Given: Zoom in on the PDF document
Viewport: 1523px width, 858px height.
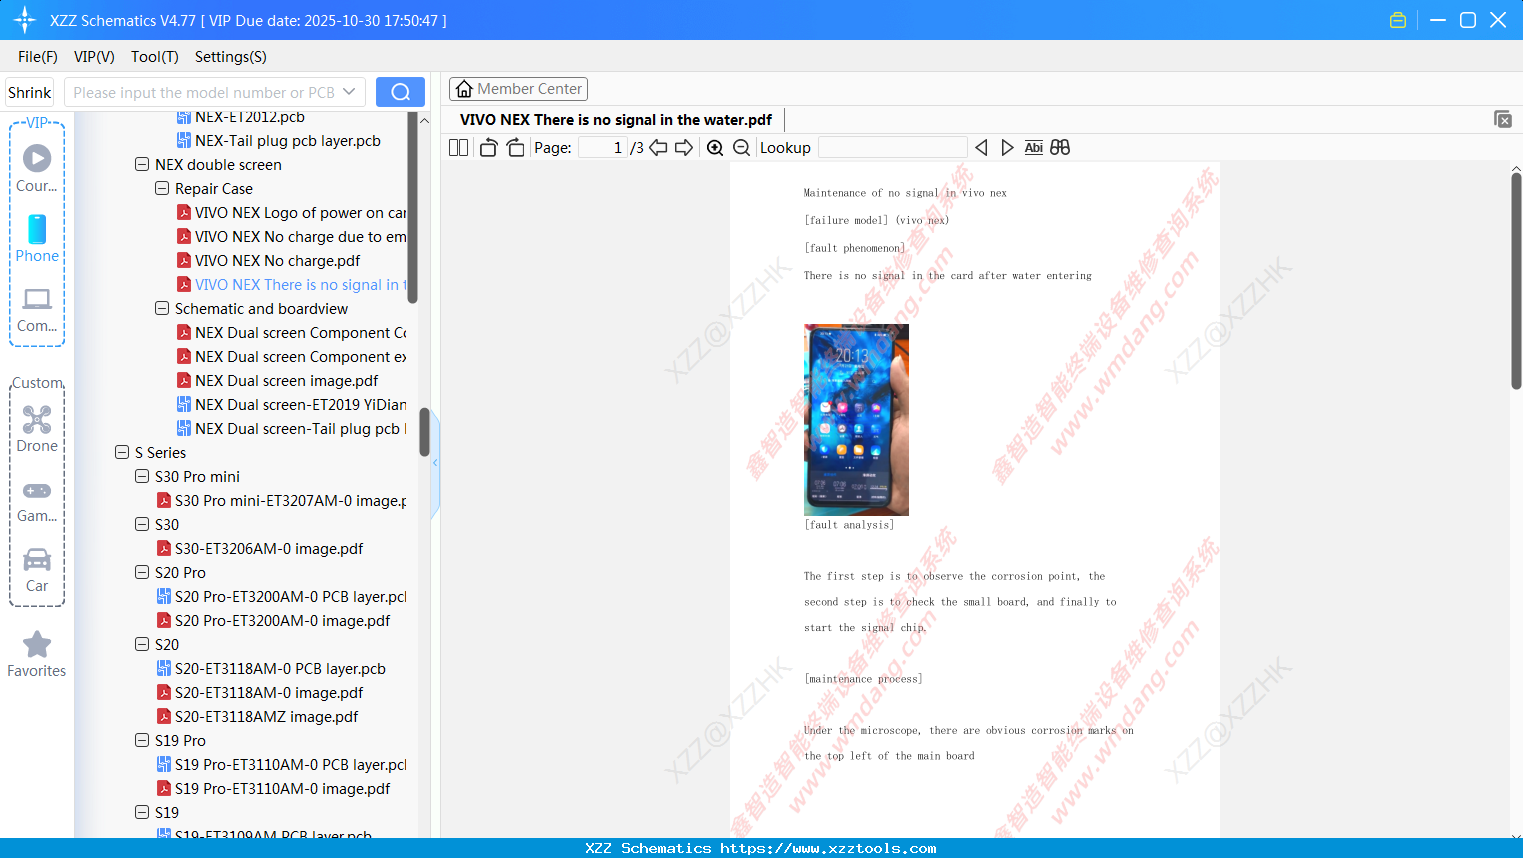Looking at the screenshot, I should [715, 148].
